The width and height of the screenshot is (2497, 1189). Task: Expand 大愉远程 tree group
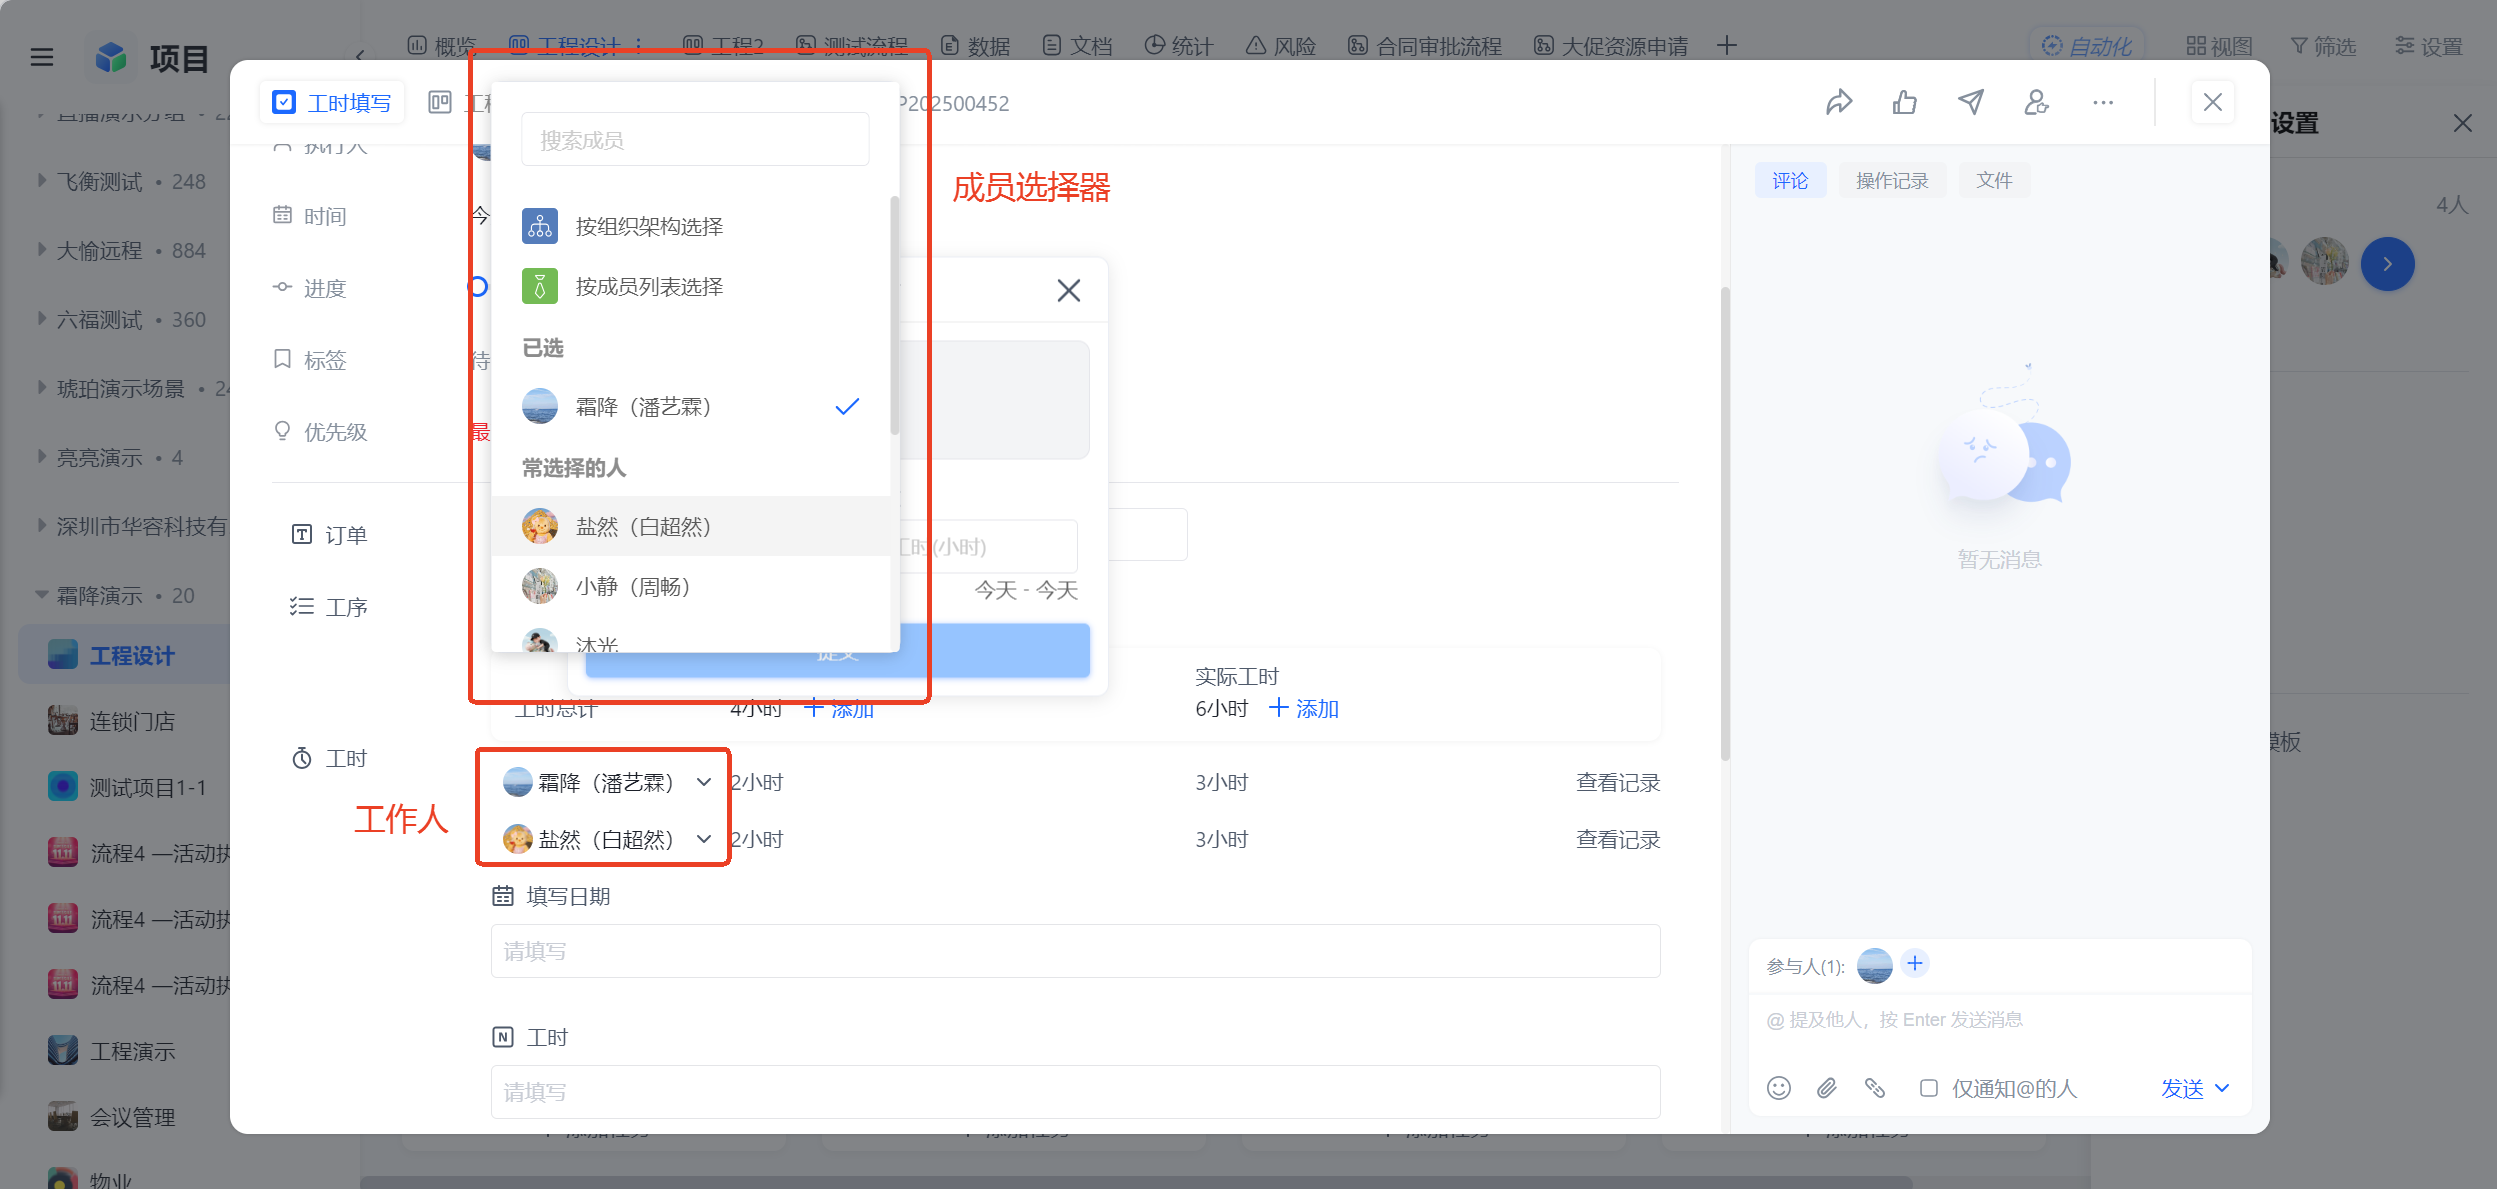point(41,250)
